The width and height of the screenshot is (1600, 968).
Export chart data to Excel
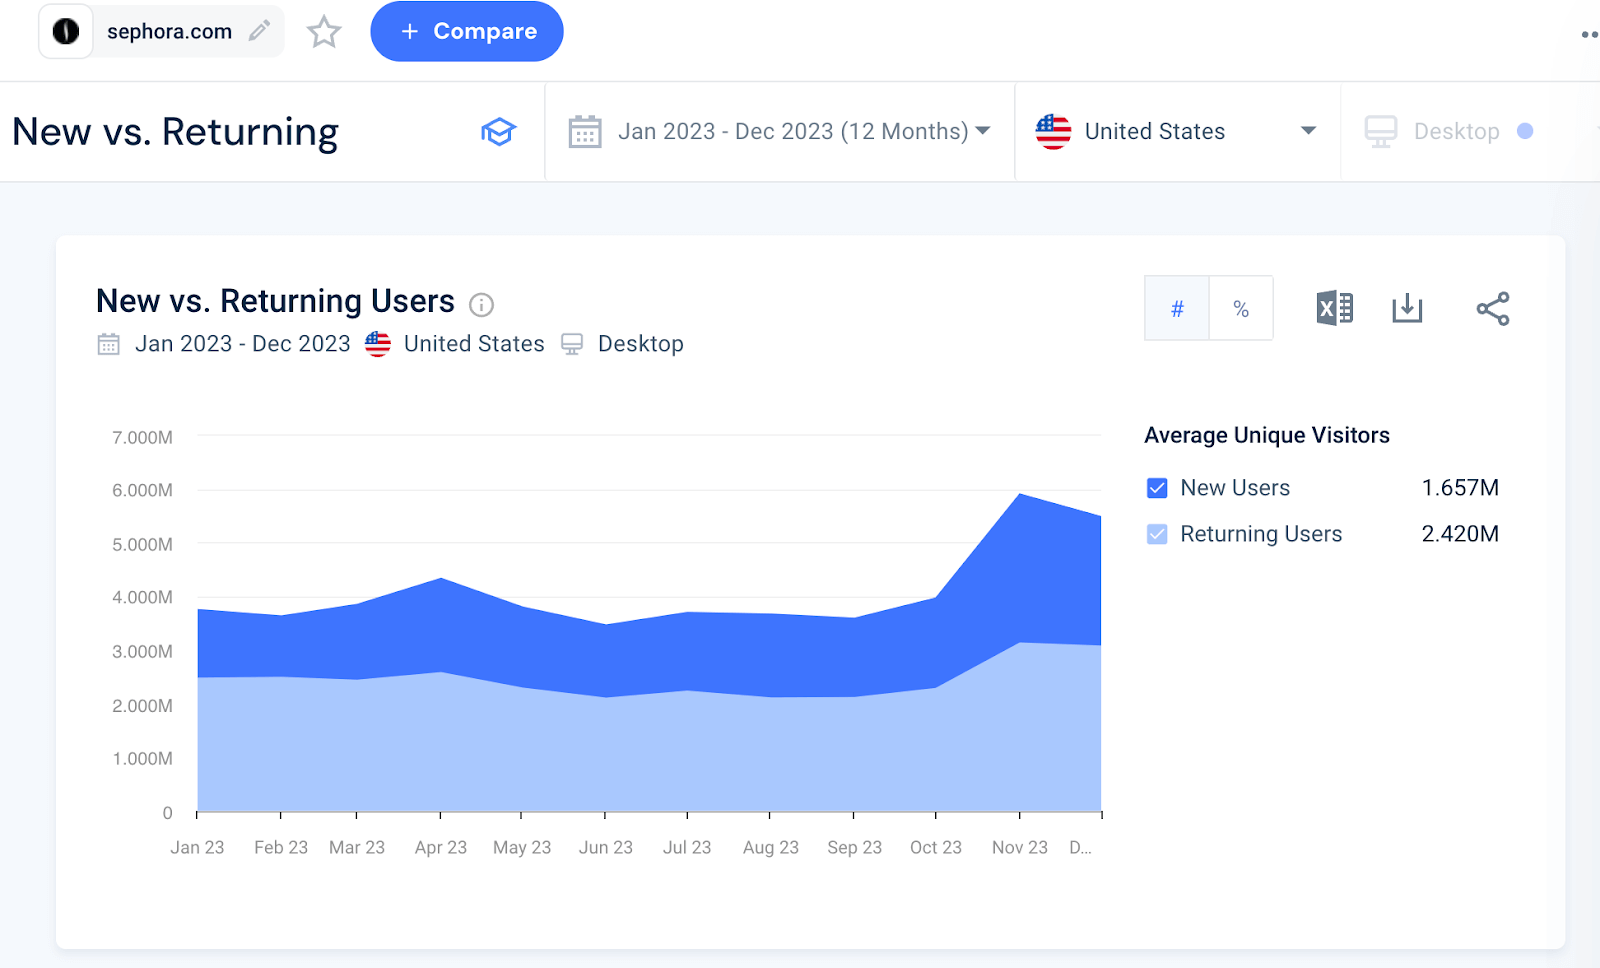pos(1335,308)
